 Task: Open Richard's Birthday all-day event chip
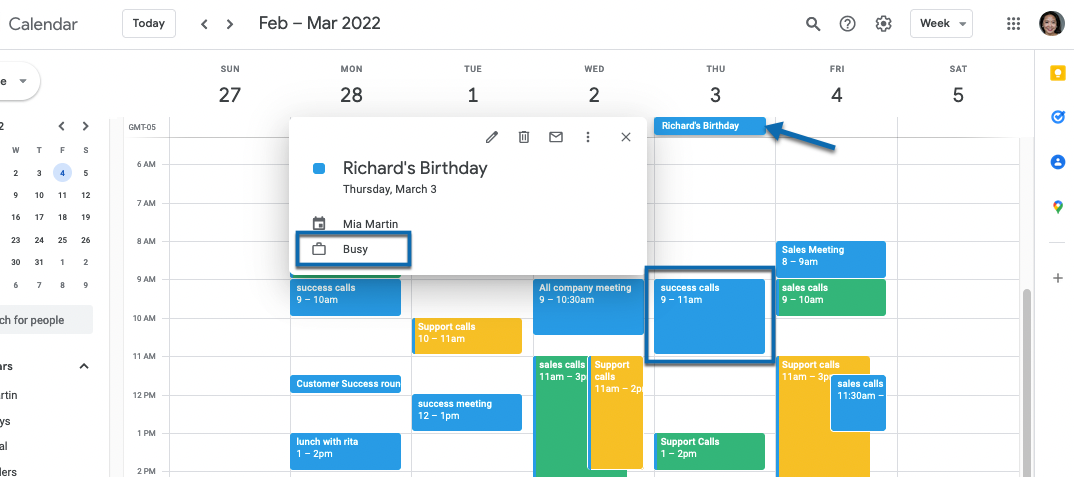pos(709,126)
